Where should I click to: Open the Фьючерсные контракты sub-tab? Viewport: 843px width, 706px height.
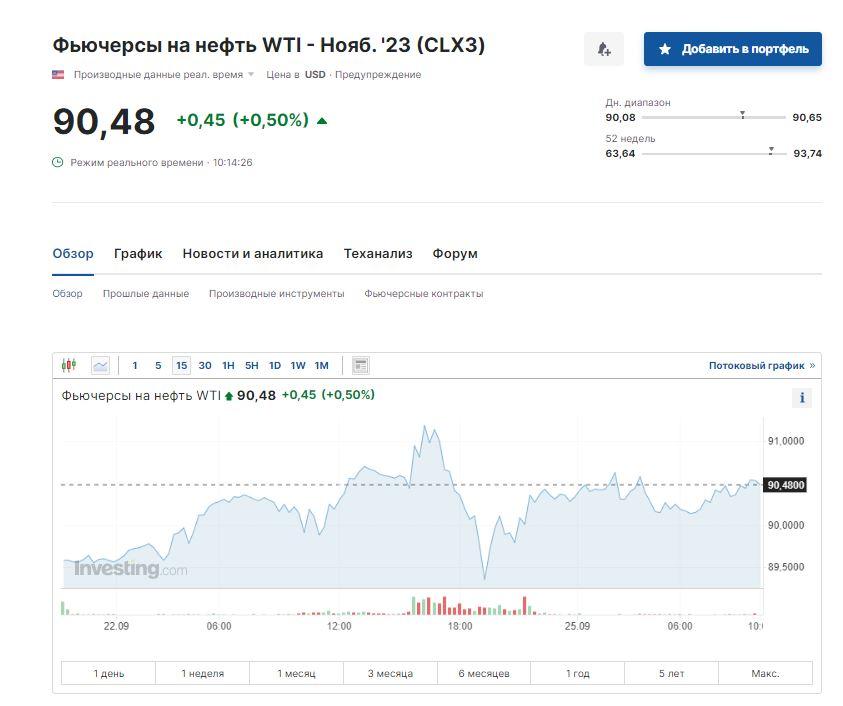[424, 294]
